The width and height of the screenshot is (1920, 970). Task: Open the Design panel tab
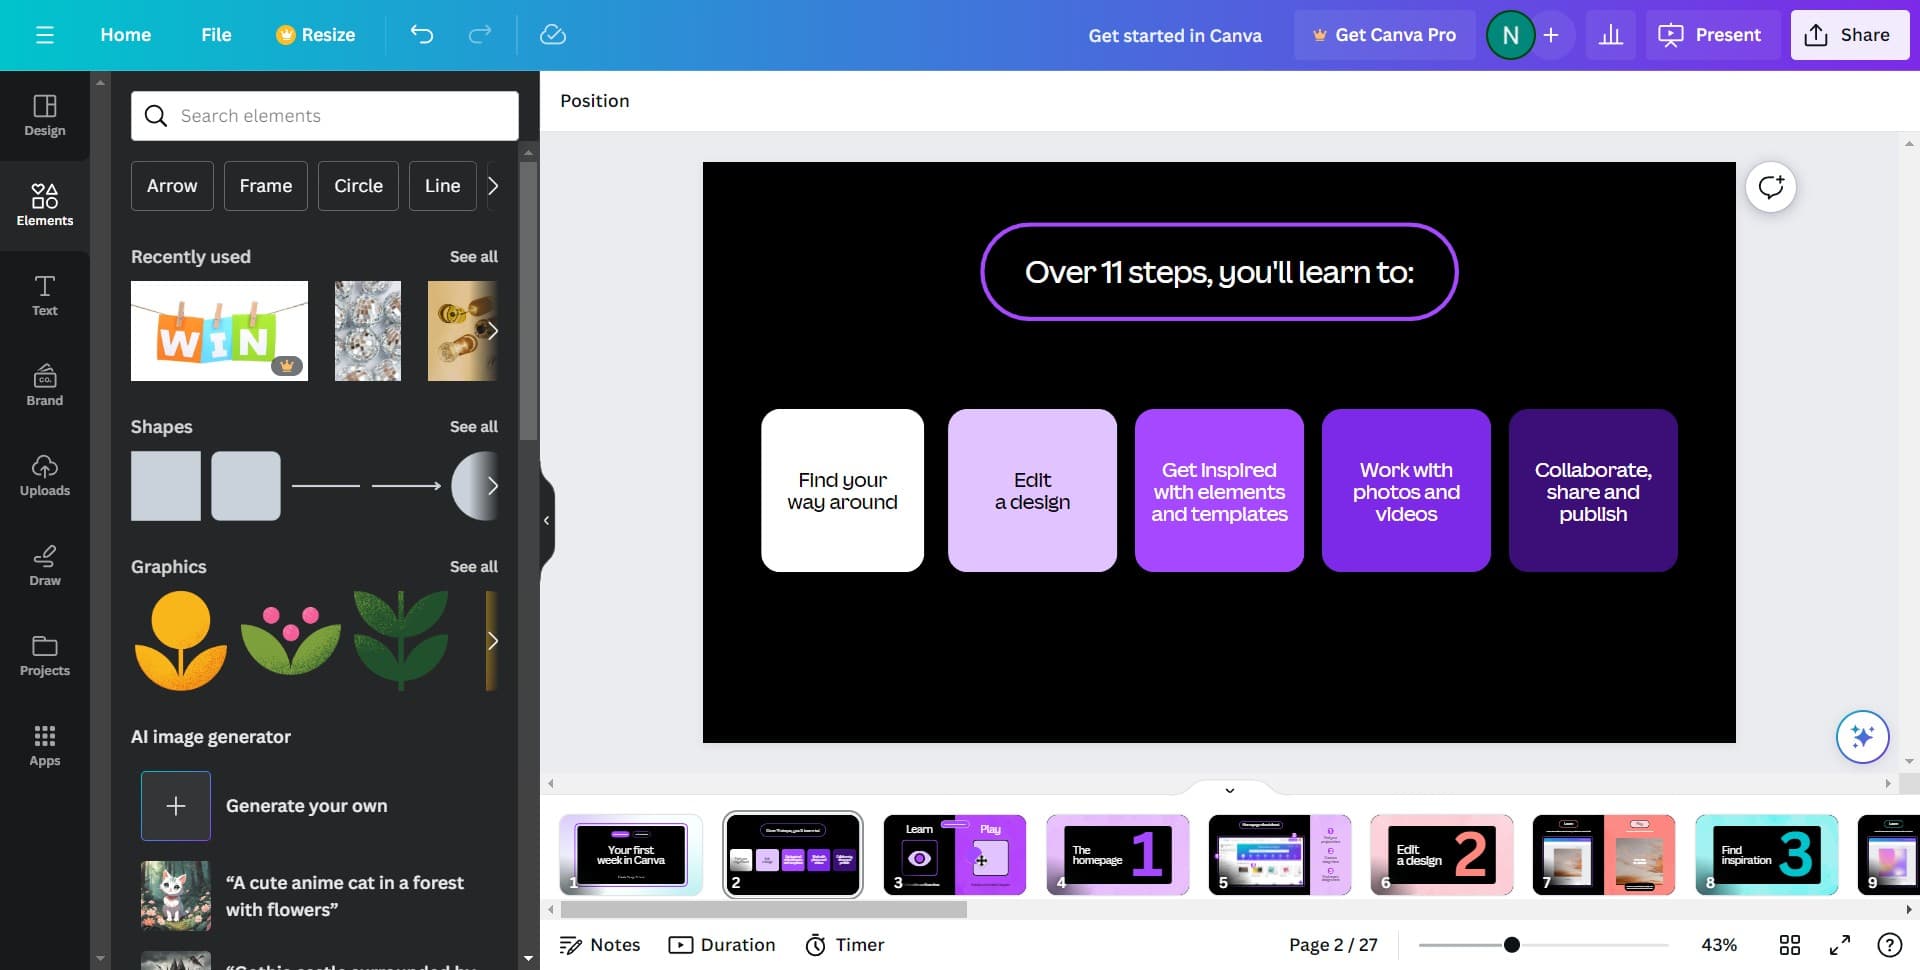pos(45,116)
